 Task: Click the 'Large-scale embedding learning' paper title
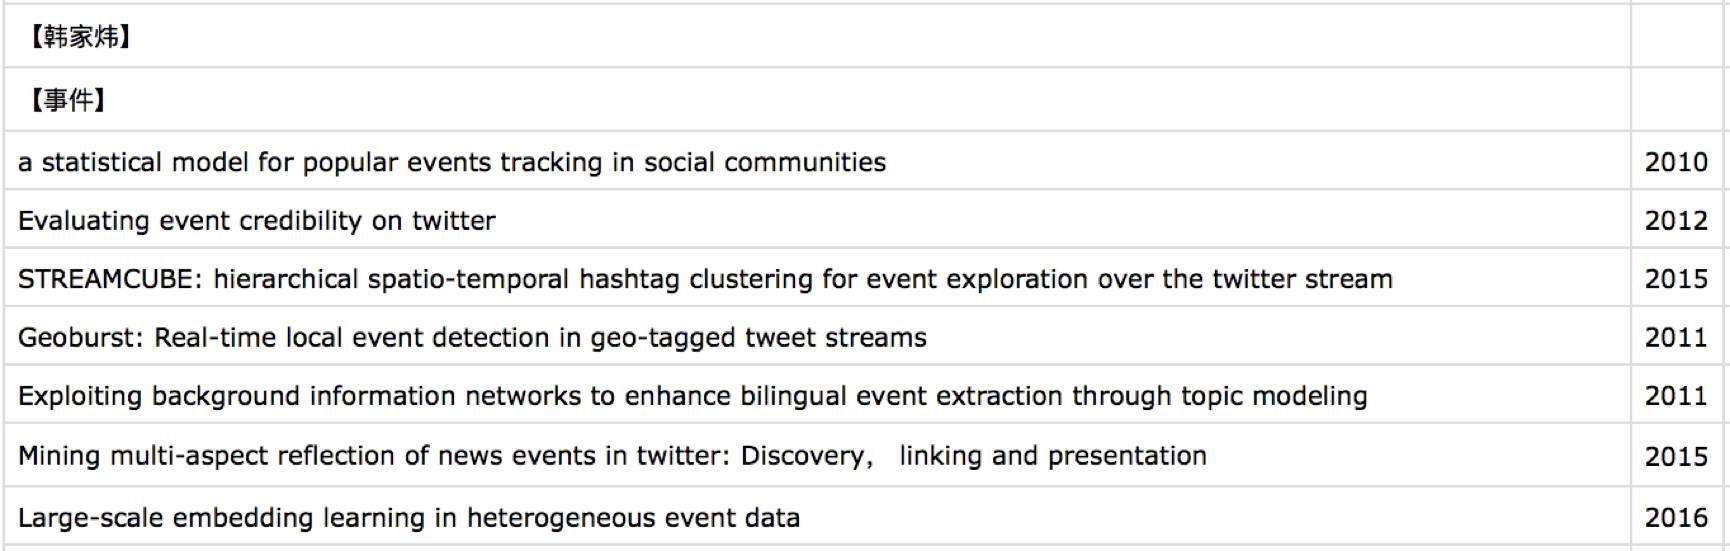(x=409, y=518)
